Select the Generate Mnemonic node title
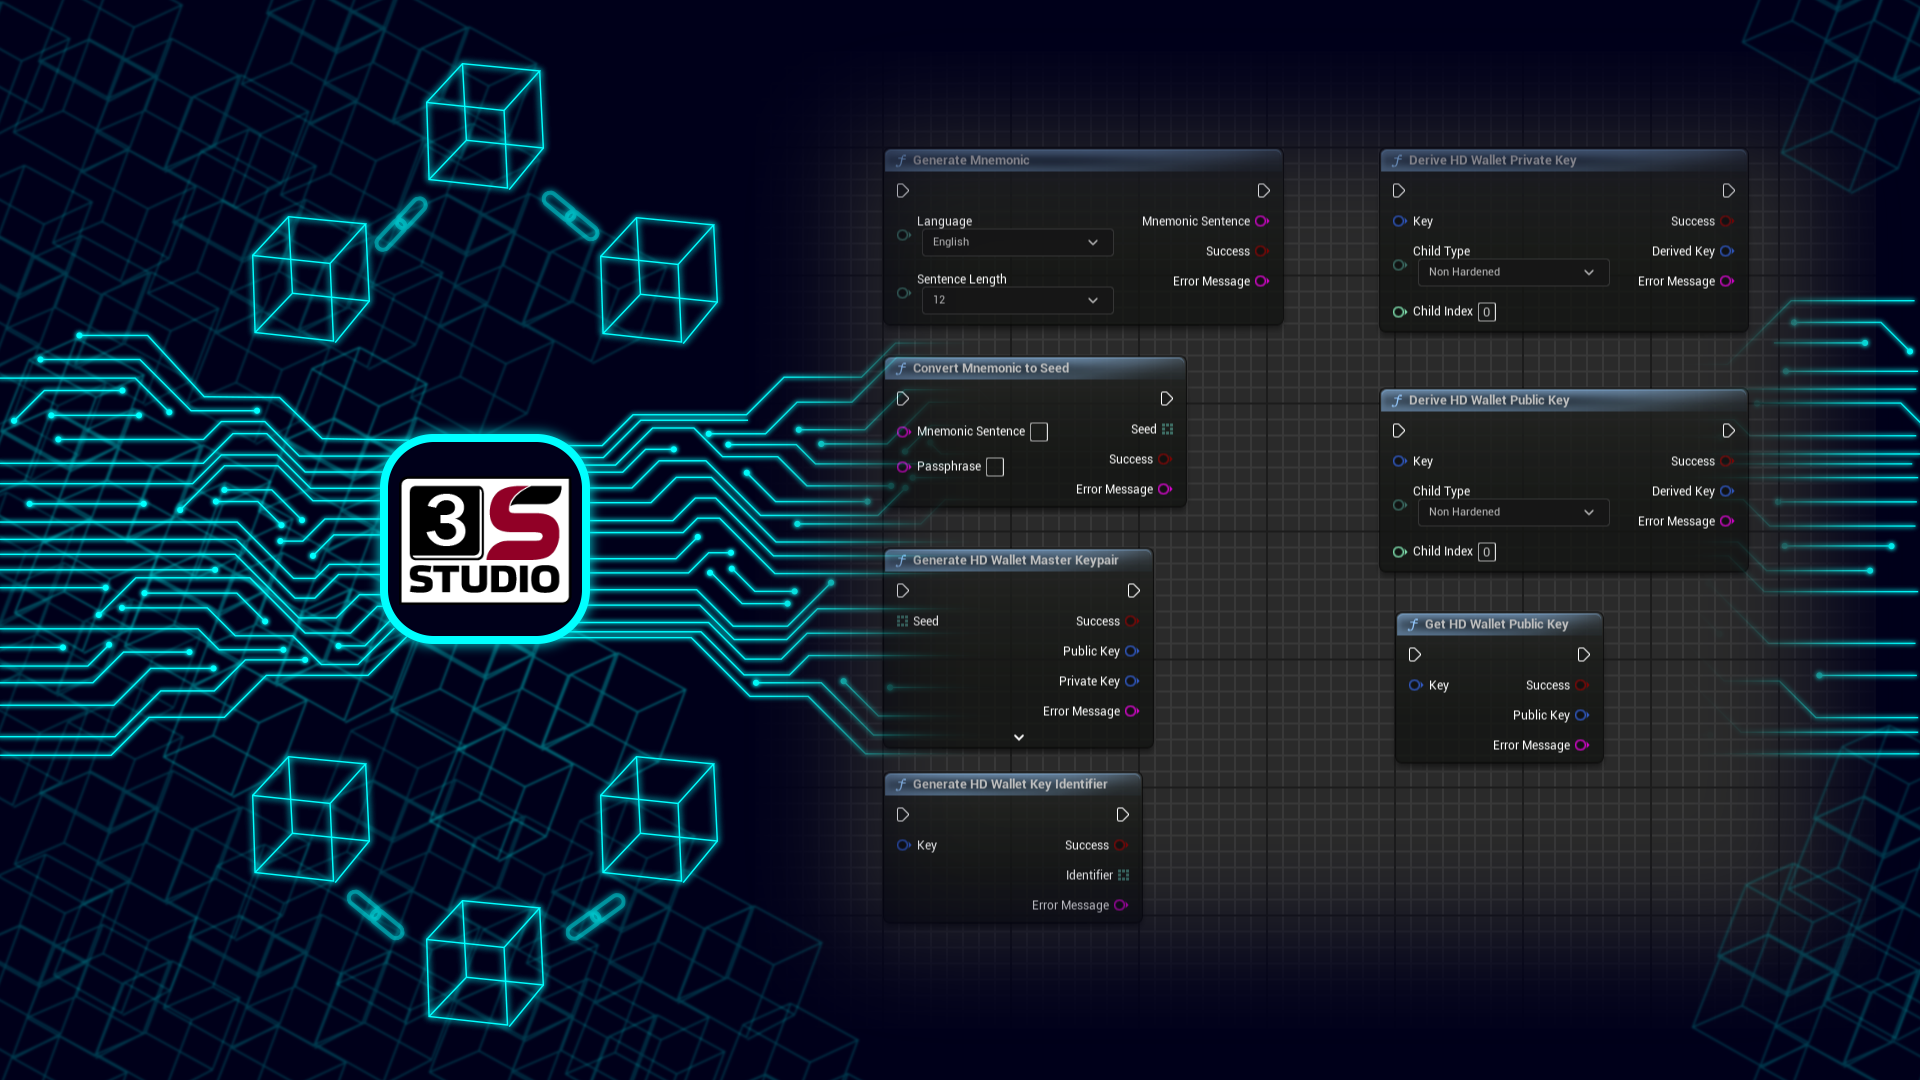 click(971, 160)
